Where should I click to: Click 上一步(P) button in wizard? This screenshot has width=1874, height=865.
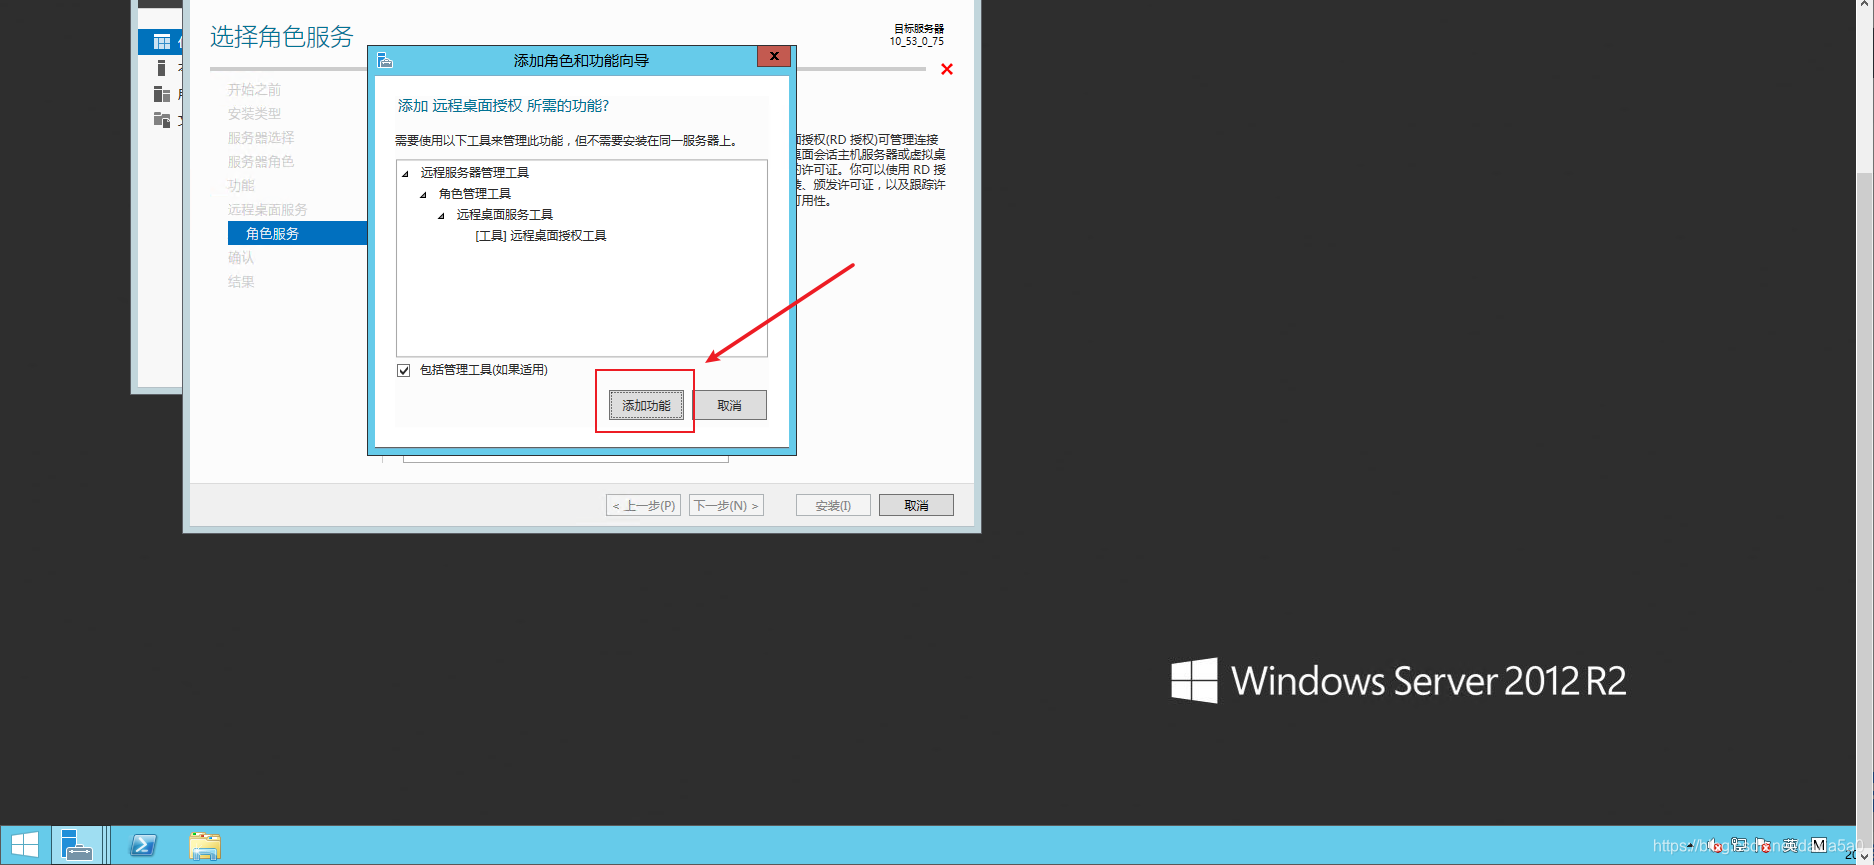click(x=643, y=505)
